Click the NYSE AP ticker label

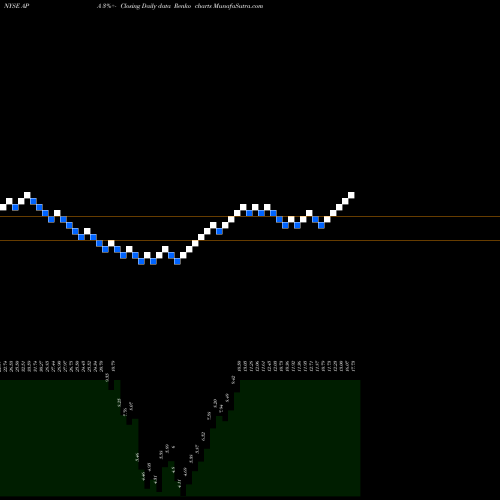click(17, 6)
